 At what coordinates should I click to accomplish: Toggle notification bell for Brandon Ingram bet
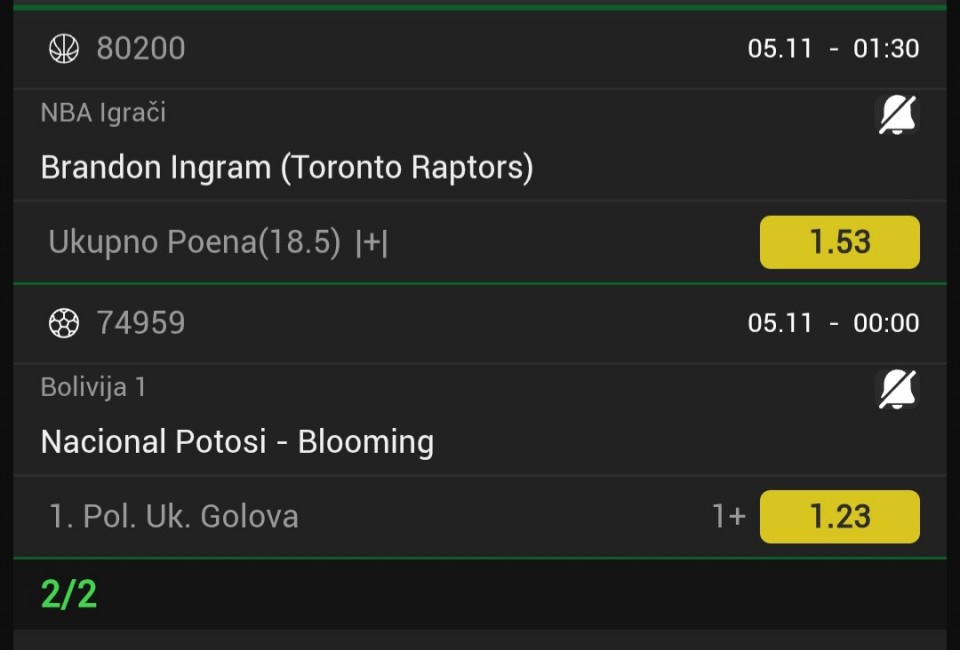897,116
